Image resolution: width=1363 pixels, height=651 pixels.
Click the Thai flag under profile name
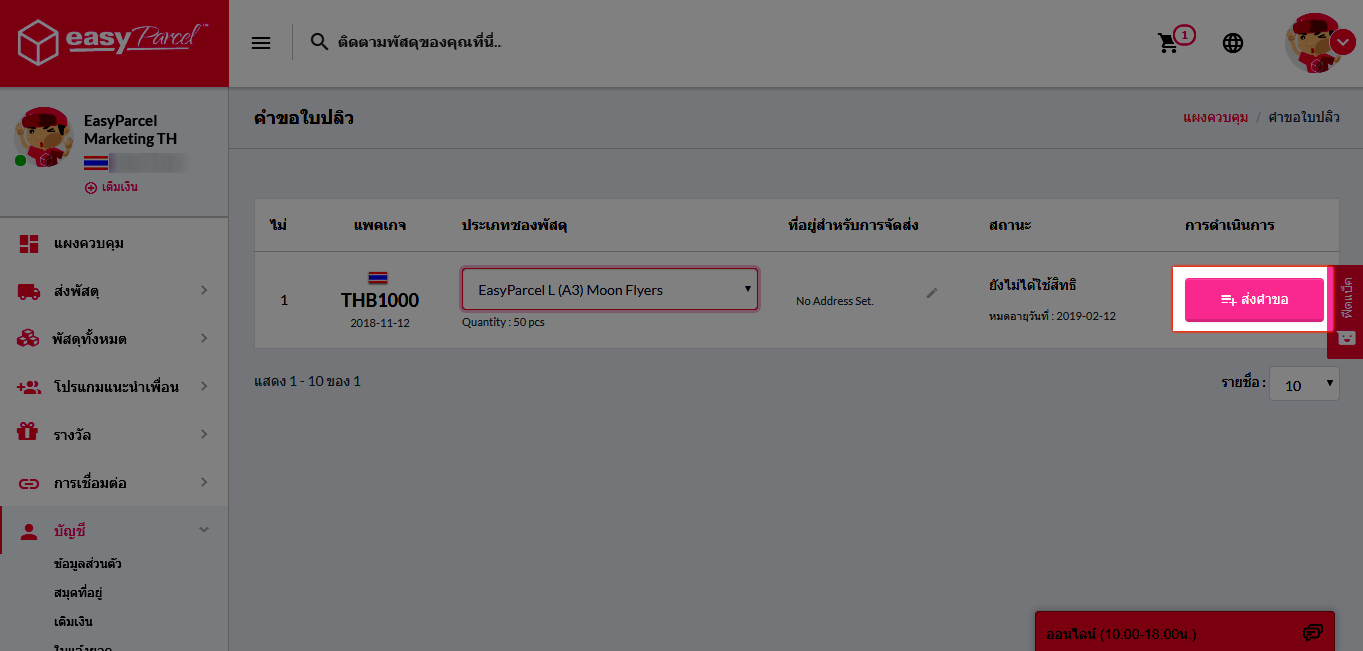pos(96,162)
